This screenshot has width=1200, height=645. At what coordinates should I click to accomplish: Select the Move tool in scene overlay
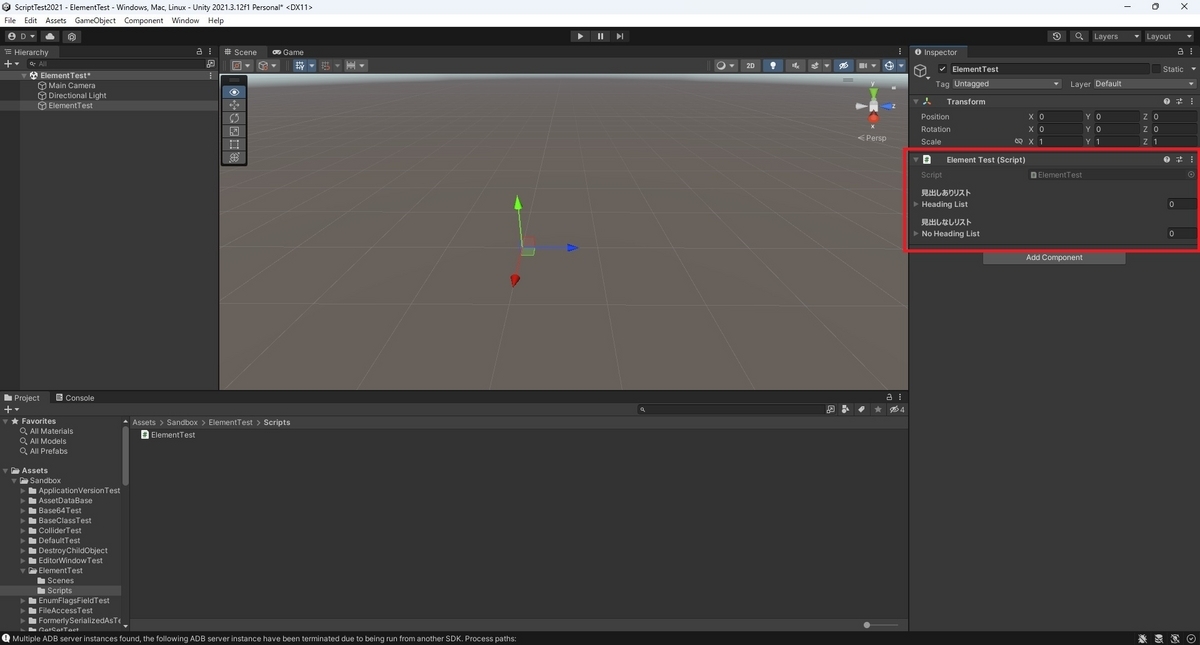234,105
